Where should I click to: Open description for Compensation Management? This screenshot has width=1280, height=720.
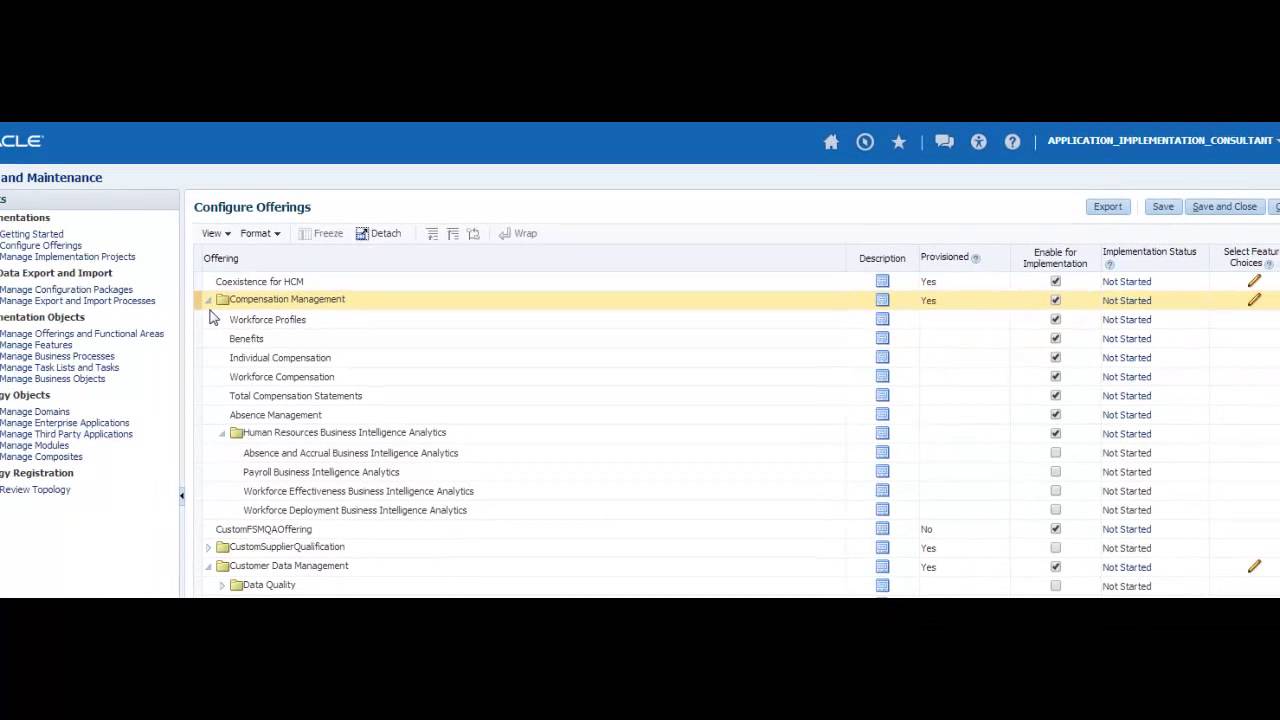coord(882,300)
